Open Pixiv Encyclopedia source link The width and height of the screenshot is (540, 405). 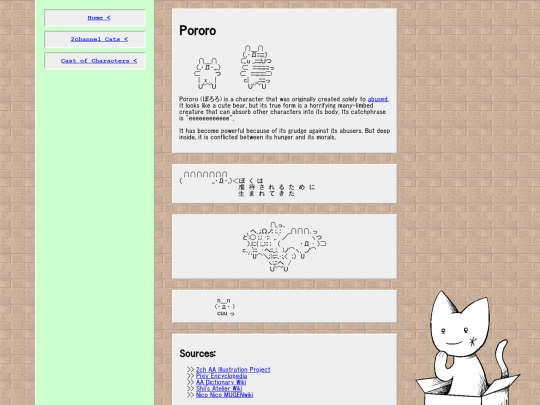coord(221,376)
